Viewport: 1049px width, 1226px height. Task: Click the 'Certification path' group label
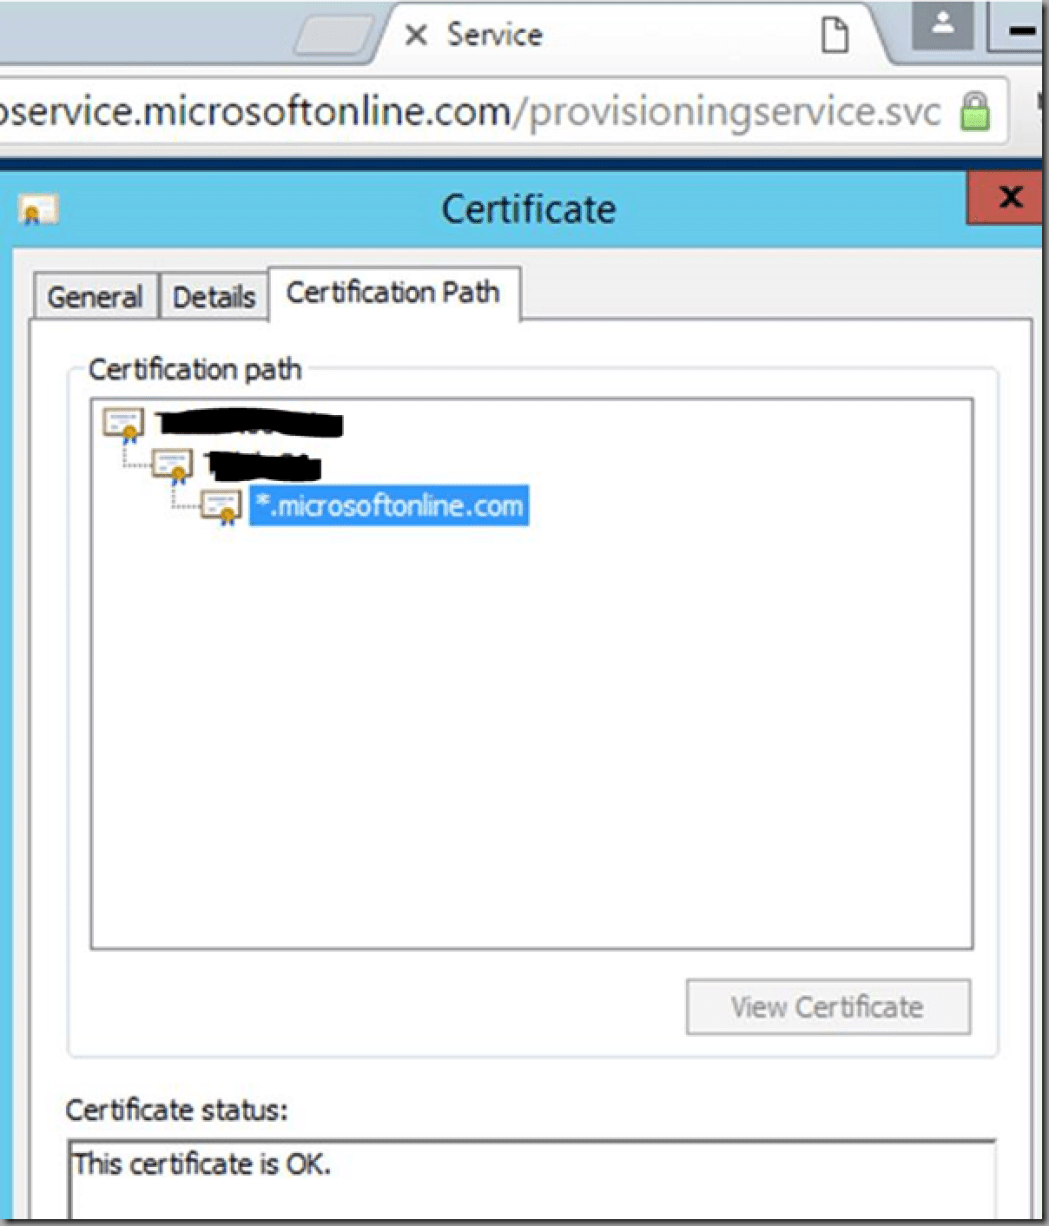(x=195, y=370)
